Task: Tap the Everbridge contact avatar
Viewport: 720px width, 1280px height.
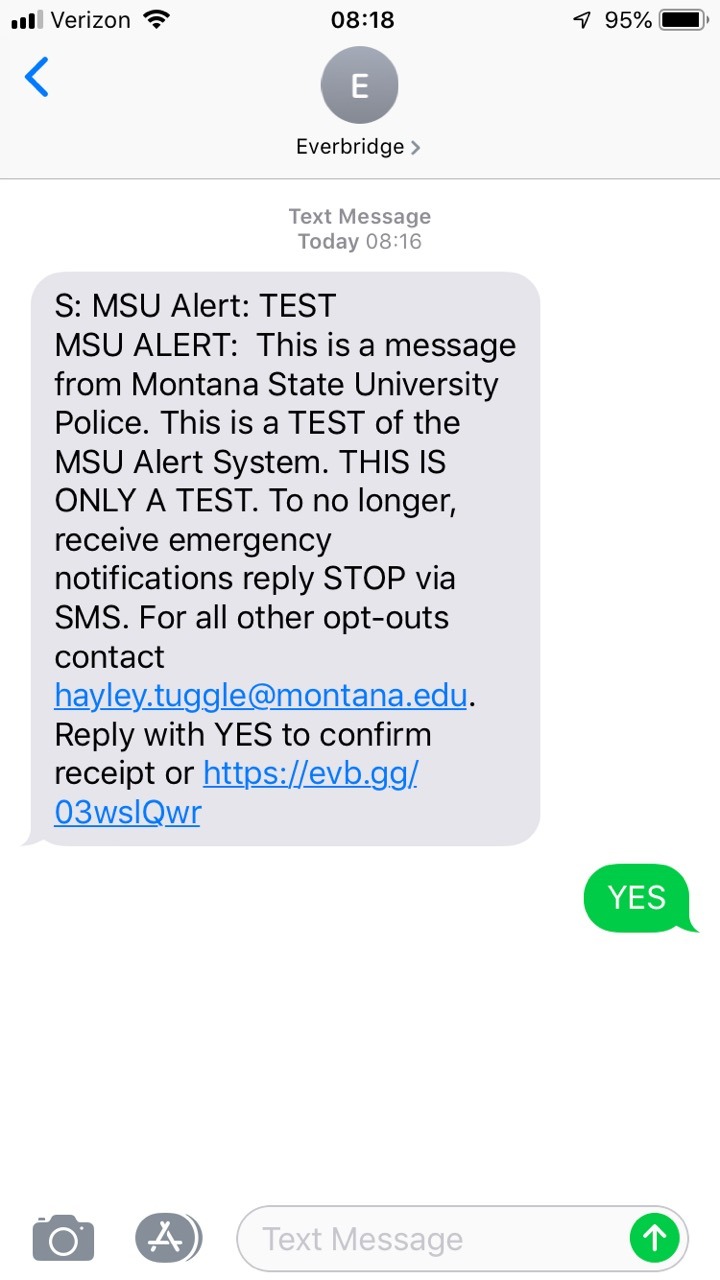Action: [359, 86]
